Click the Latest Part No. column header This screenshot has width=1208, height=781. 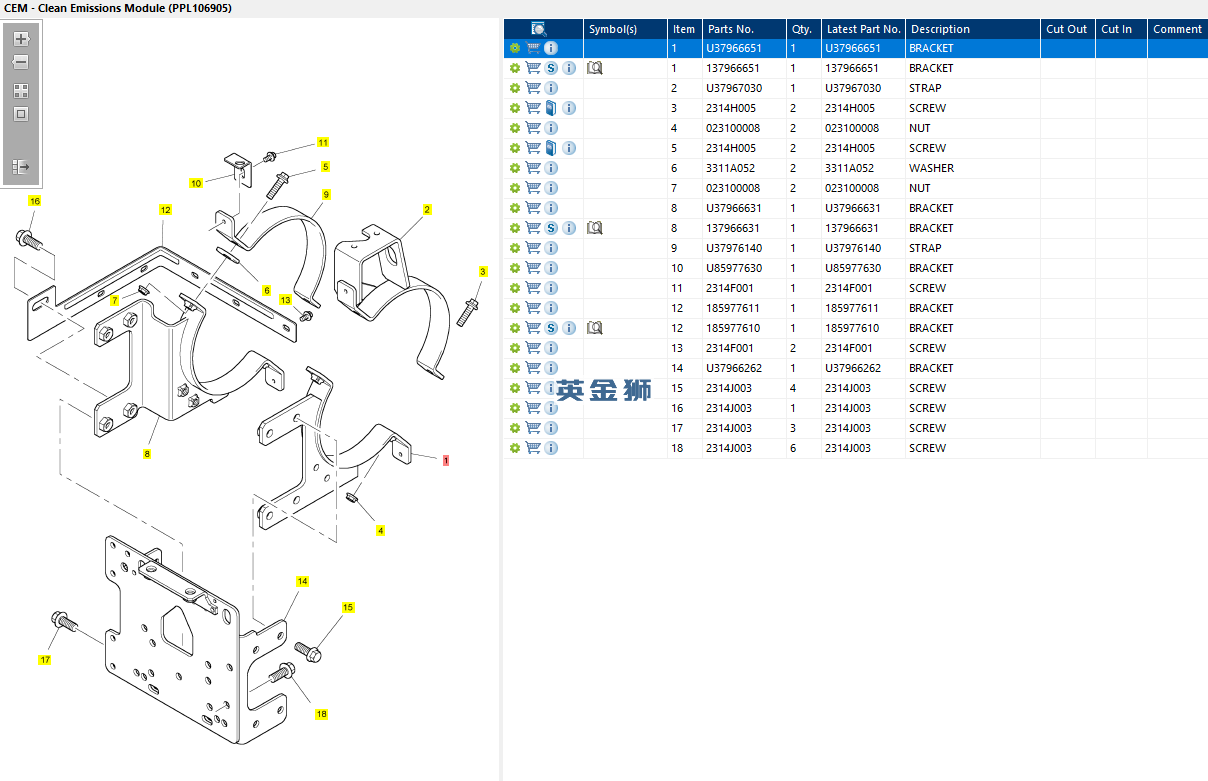pyautogui.click(x=864, y=29)
